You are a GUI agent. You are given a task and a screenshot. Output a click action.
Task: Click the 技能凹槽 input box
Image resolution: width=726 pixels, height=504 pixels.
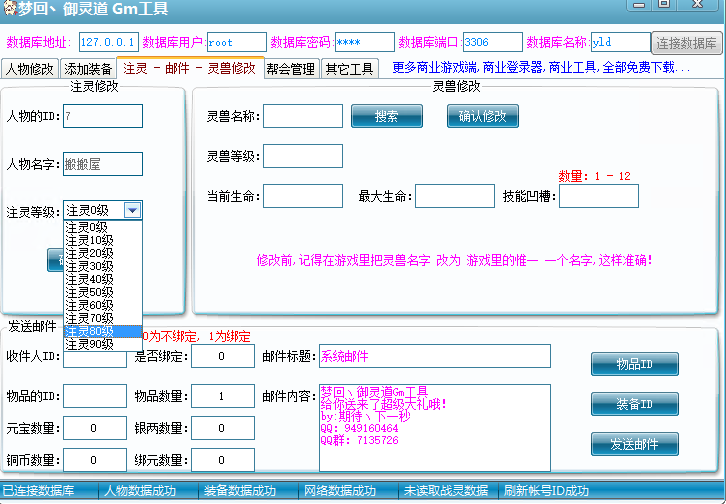point(598,196)
